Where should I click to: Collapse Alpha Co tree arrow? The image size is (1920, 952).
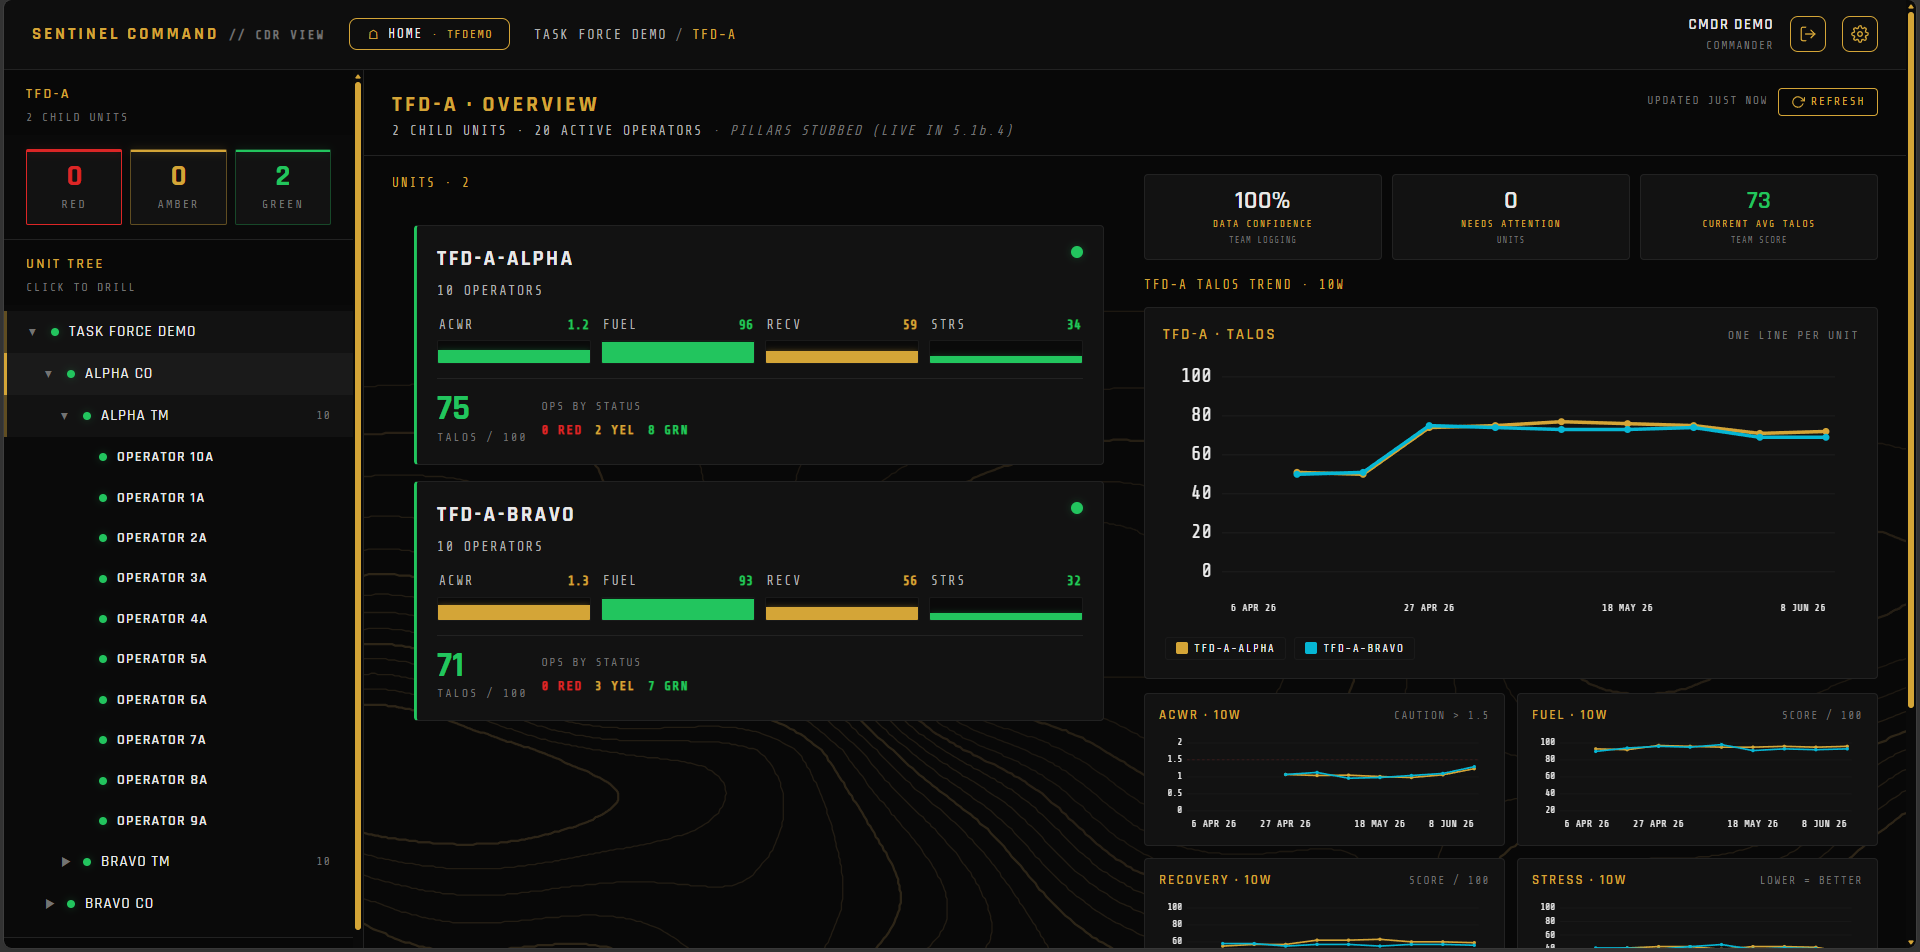48,374
